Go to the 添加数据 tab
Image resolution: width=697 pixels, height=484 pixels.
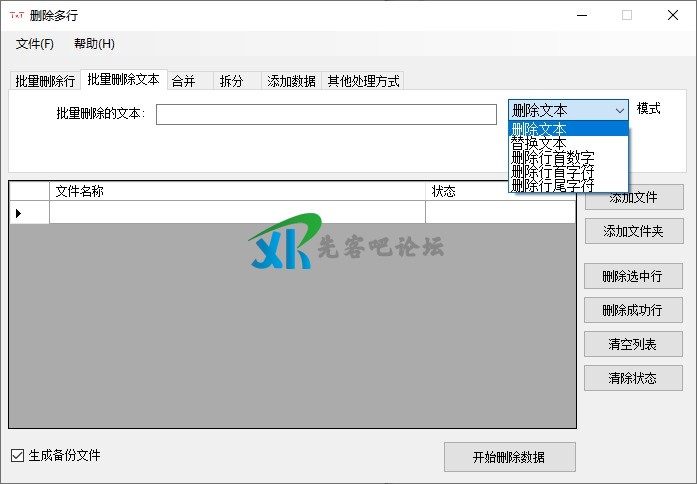291,81
